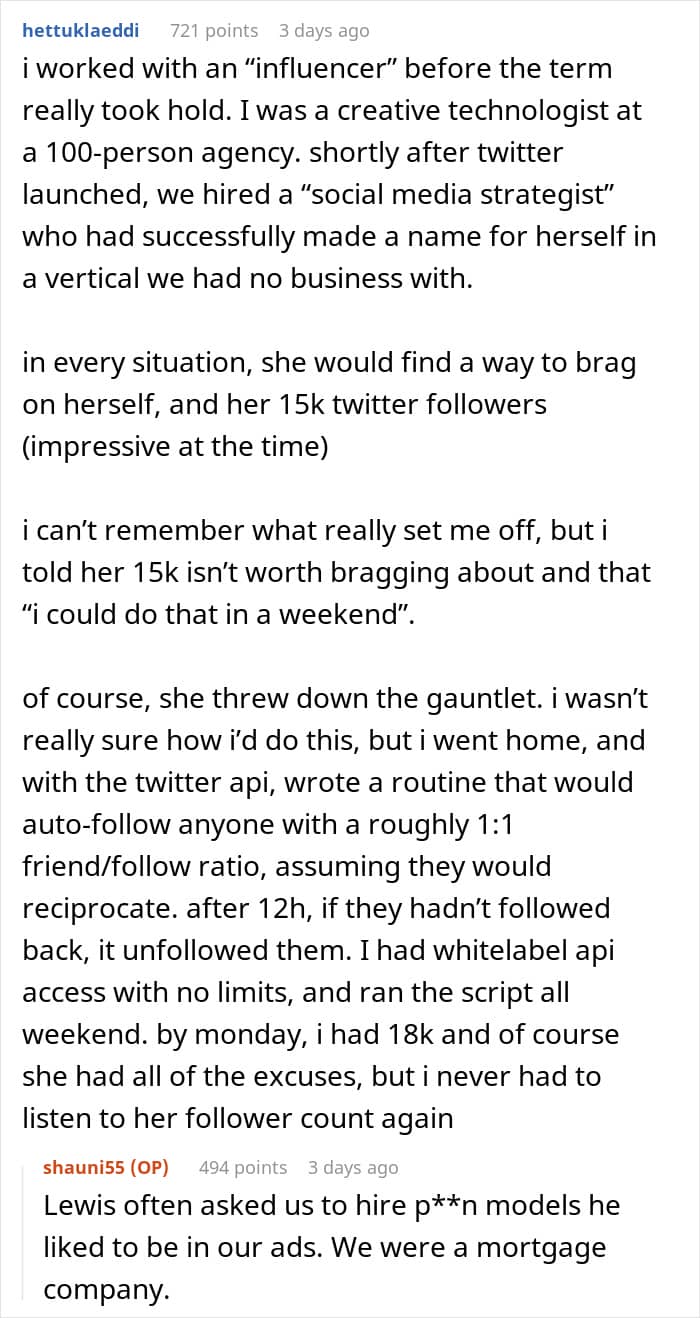
Task: Click the phrase "whitelabel api"
Action: [x=526, y=949]
